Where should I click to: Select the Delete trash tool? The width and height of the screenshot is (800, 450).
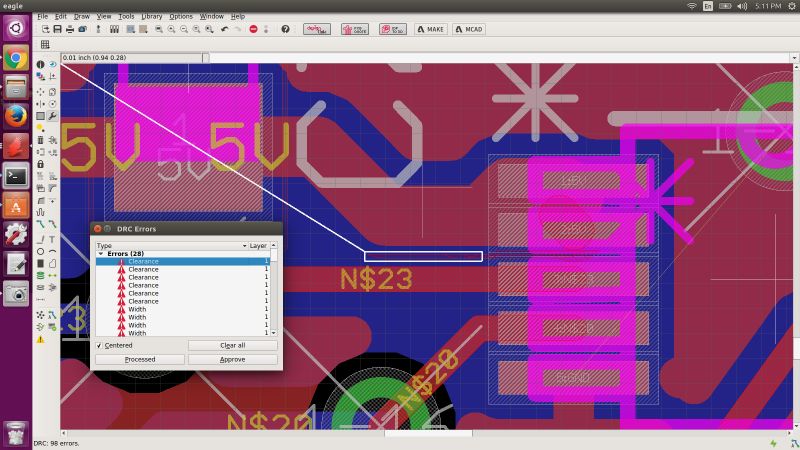40,140
